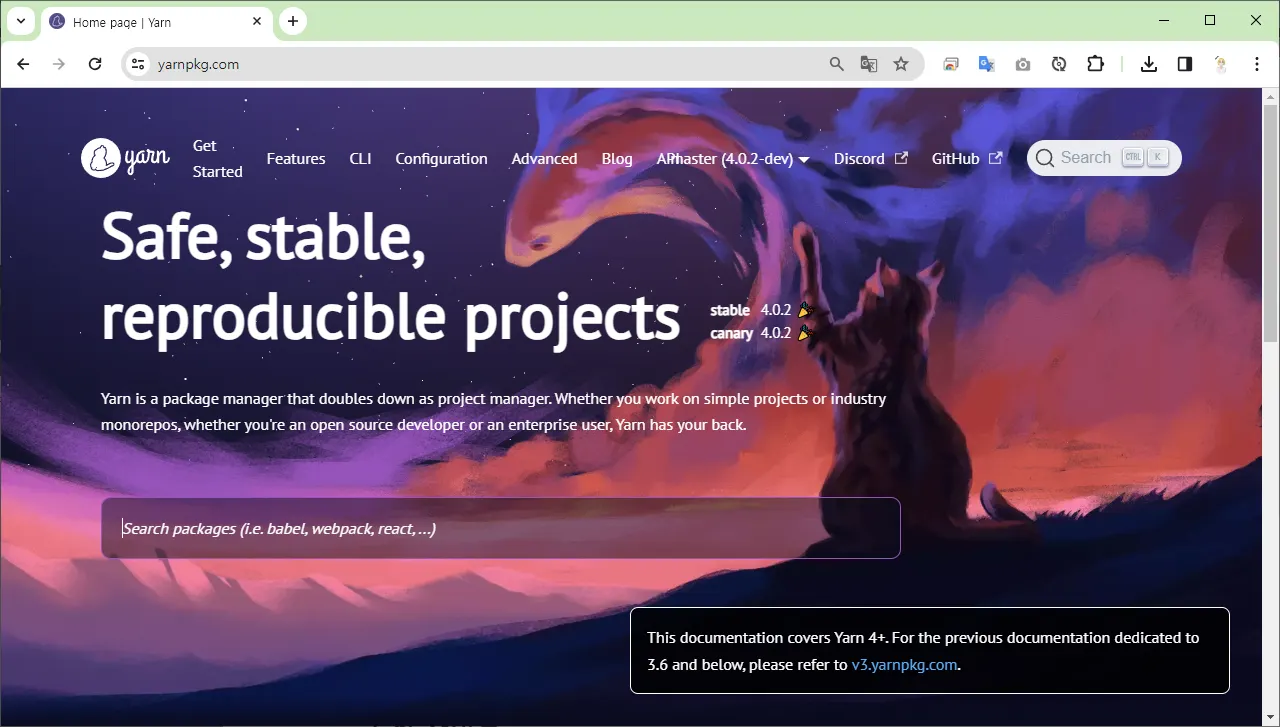Open the Discord external link
The width and height of the screenshot is (1280, 727).
pyautogui.click(x=871, y=158)
